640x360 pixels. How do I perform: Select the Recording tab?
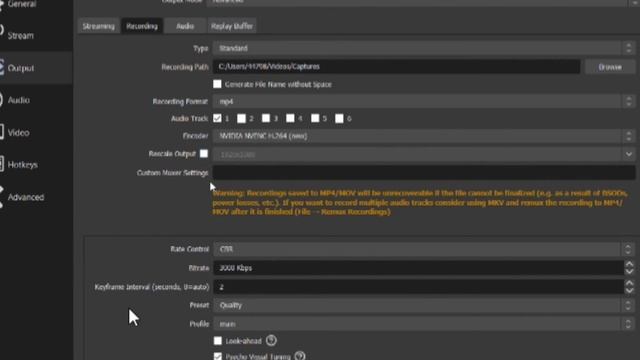coord(142,26)
